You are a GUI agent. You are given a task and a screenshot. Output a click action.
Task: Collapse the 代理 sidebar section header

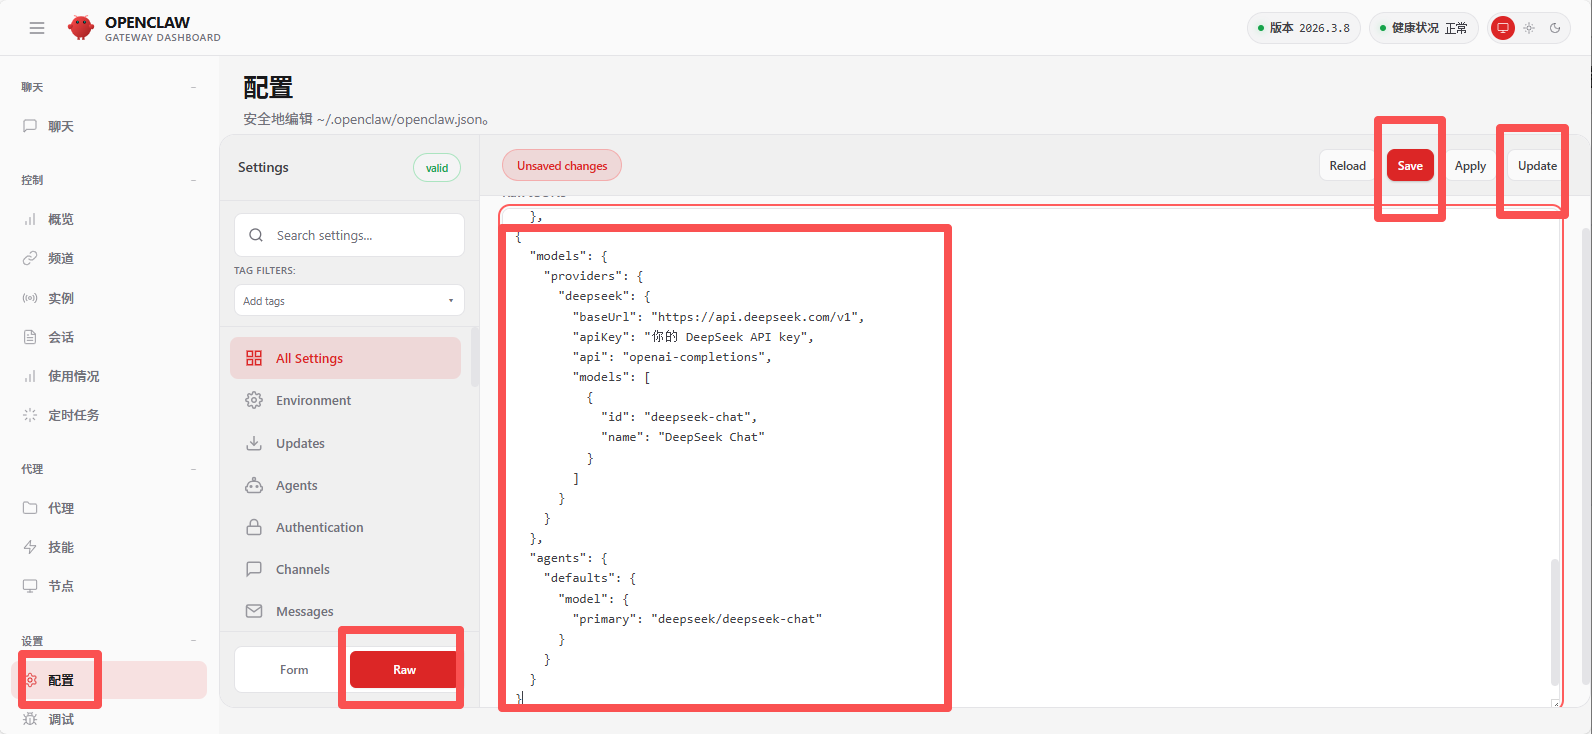click(109, 469)
